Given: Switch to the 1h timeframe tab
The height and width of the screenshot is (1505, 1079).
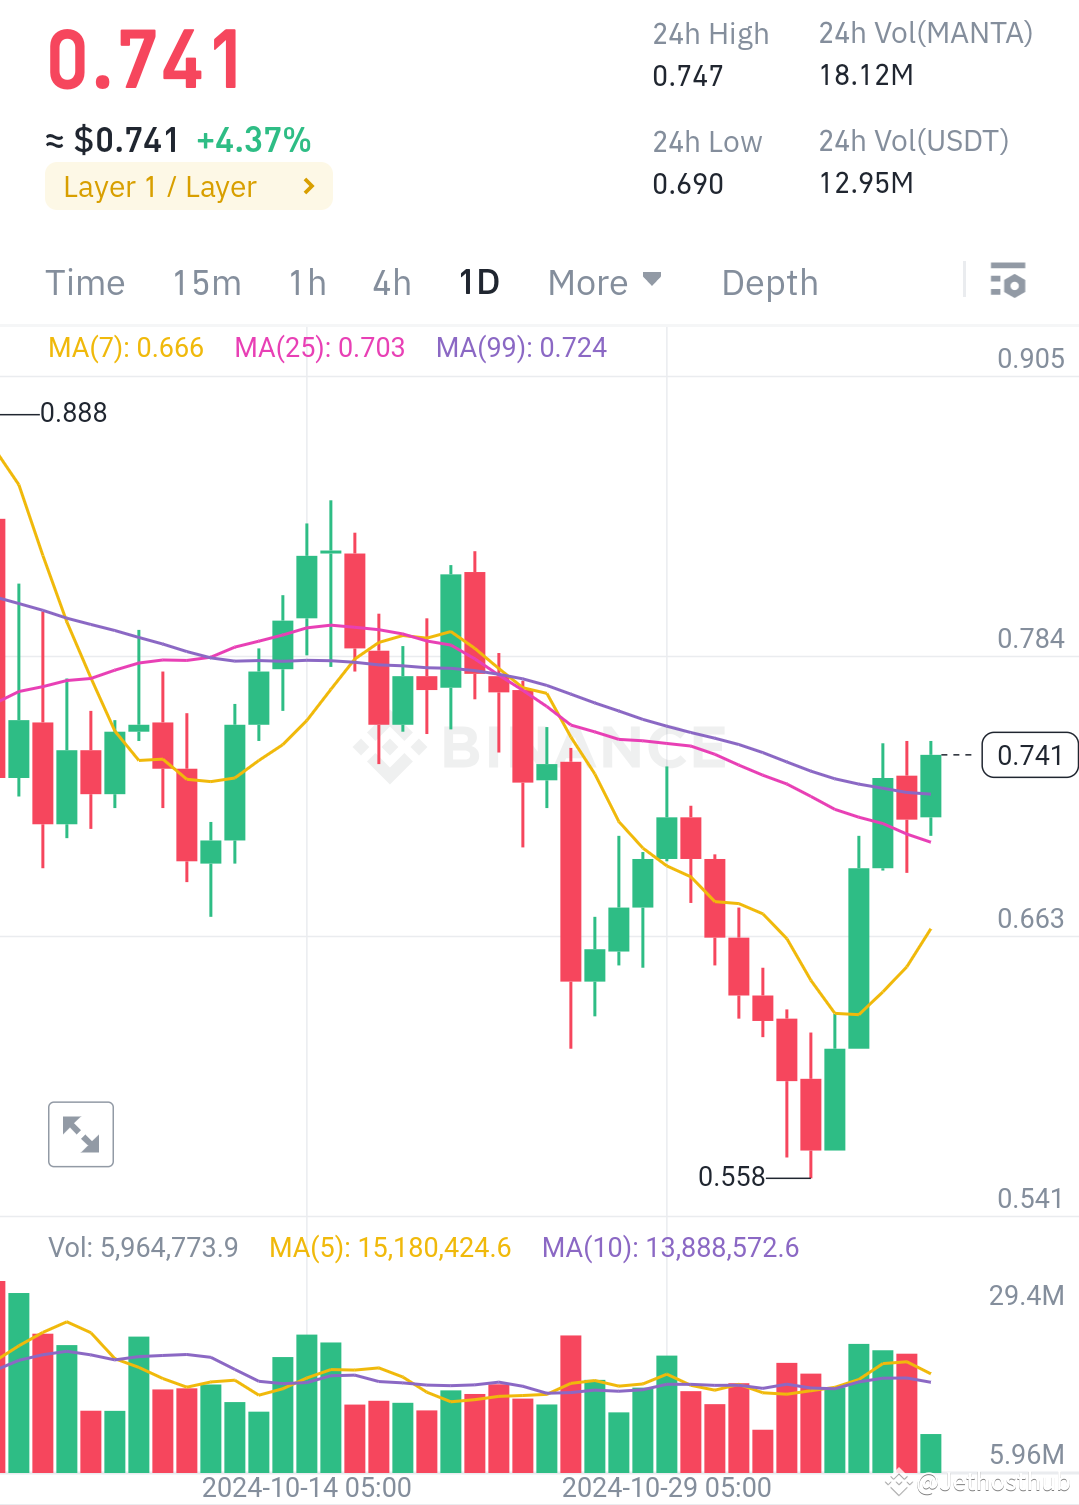Looking at the screenshot, I should coord(306,282).
